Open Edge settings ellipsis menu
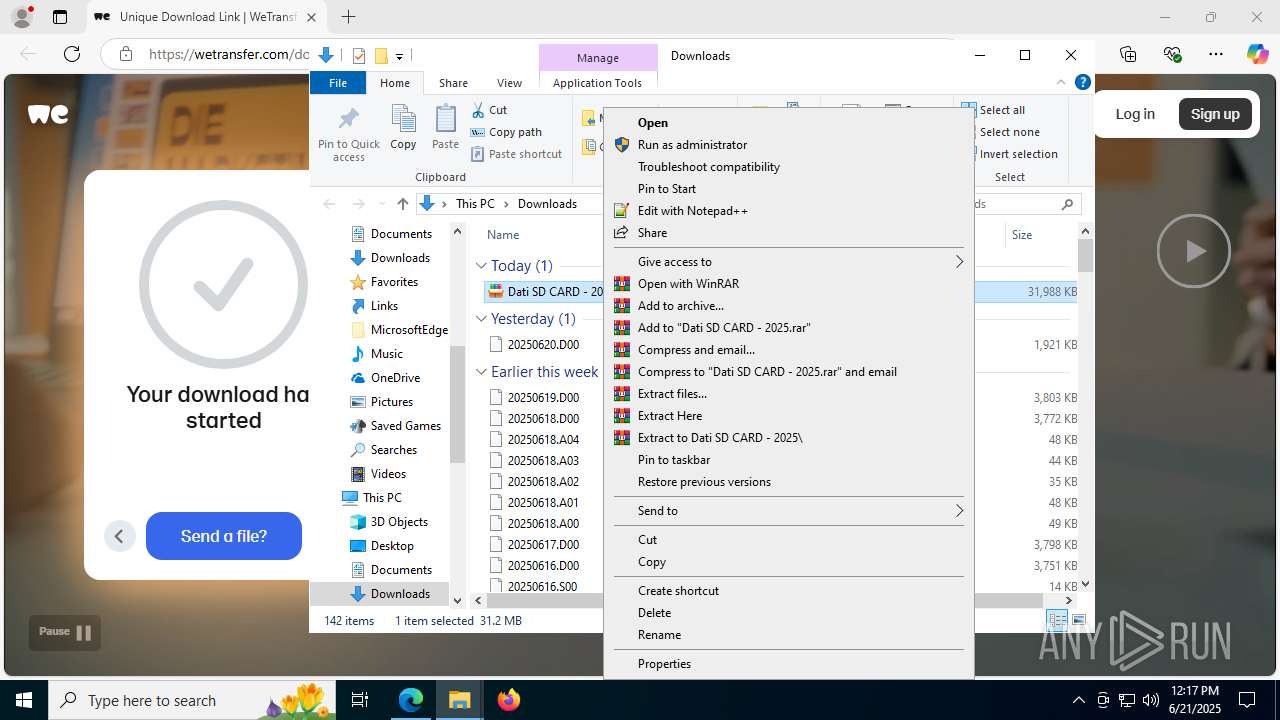The image size is (1280, 720). pyautogui.click(x=1216, y=54)
